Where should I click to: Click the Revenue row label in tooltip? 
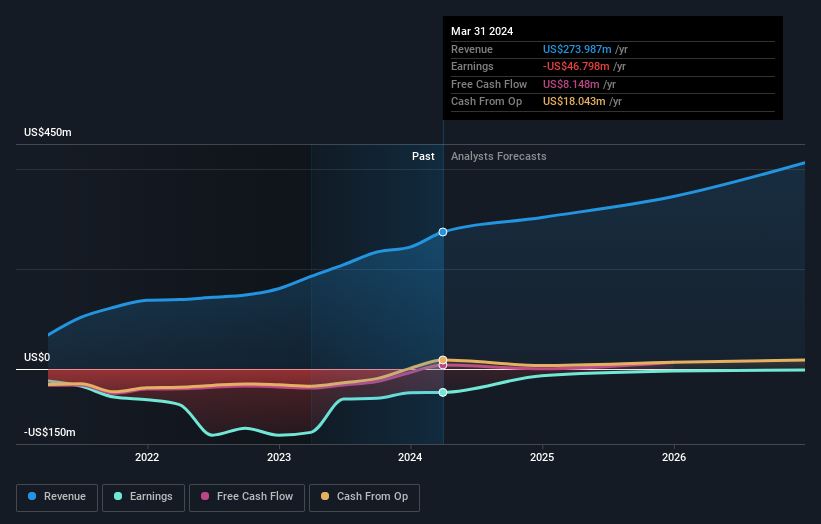point(472,49)
